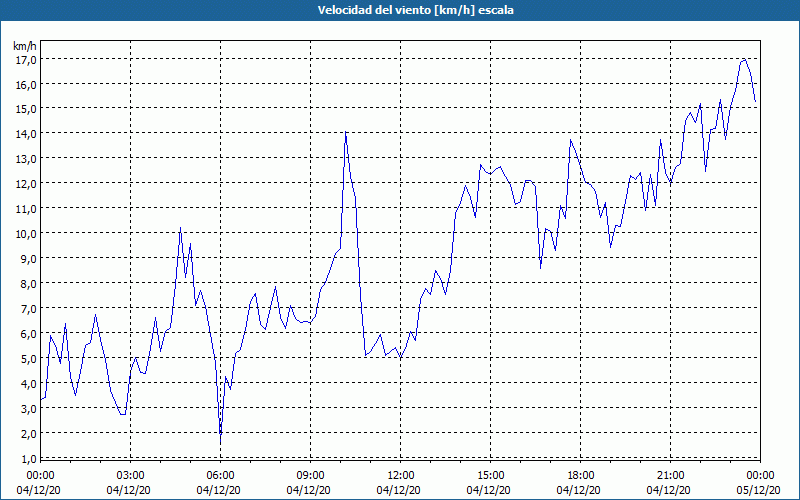Image resolution: width=800 pixels, height=500 pixels.
Task: Click the 15,0 y-axis value
Action: coord(26,109)
